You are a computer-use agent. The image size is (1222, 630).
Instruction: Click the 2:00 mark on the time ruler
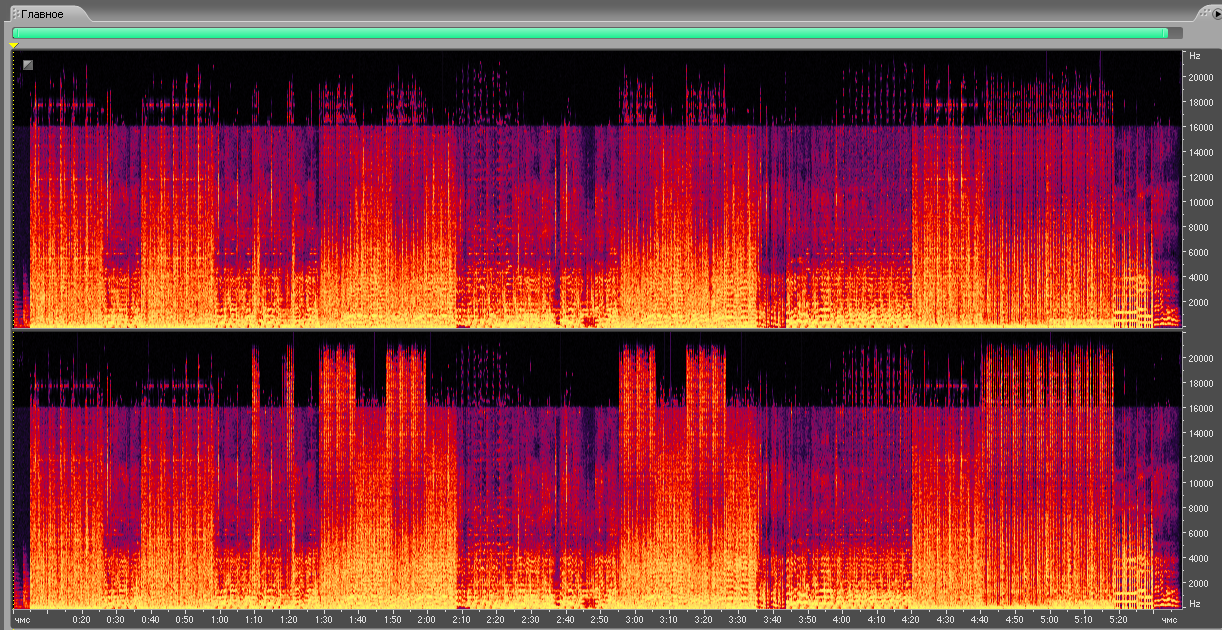pos(426,620)
